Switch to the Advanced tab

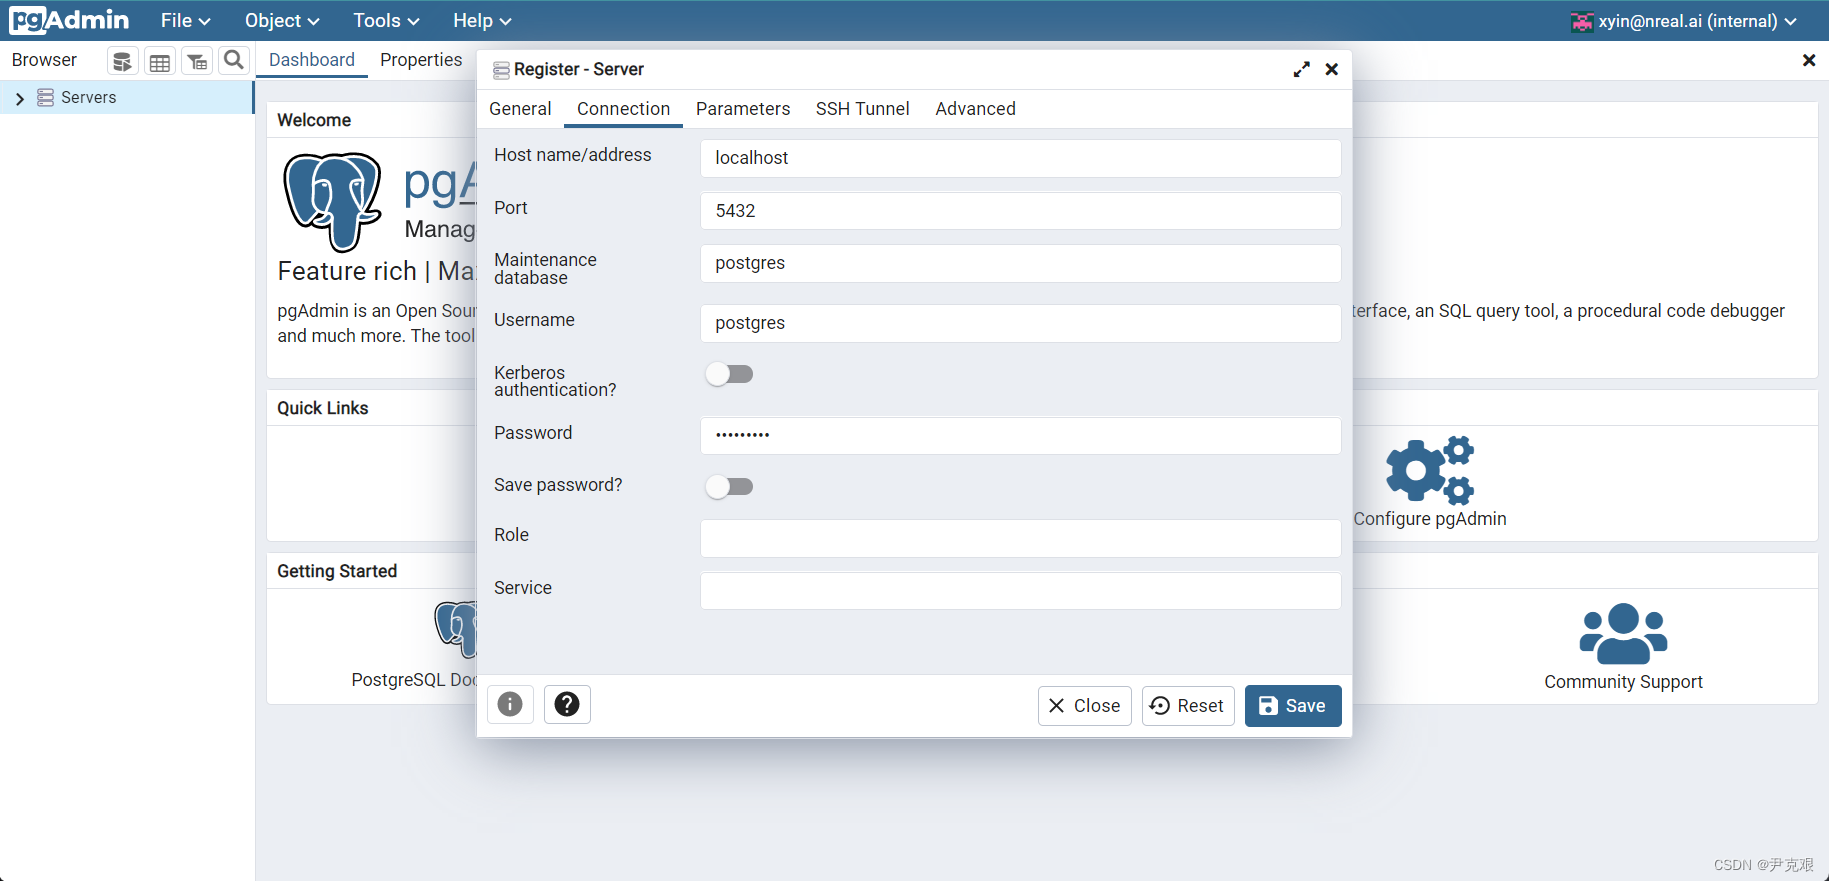click(975, 109)
